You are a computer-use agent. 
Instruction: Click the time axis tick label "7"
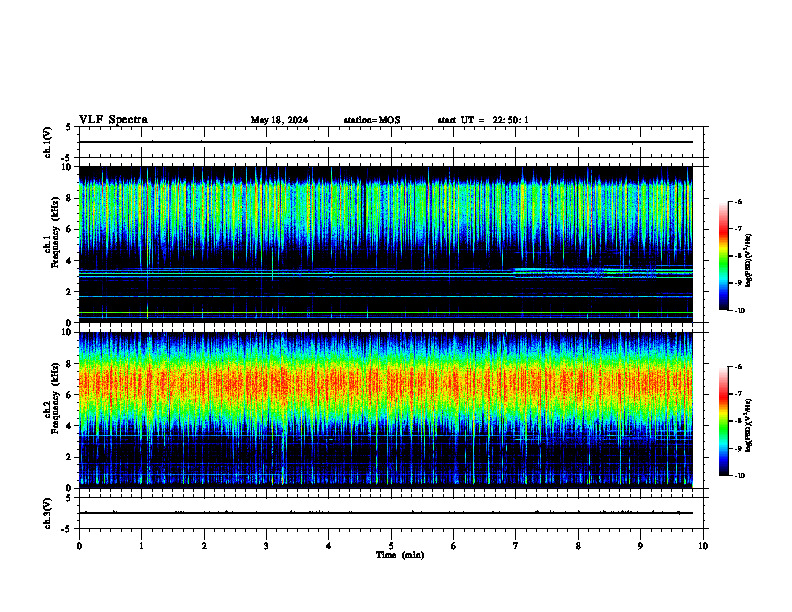pos(516,546)
